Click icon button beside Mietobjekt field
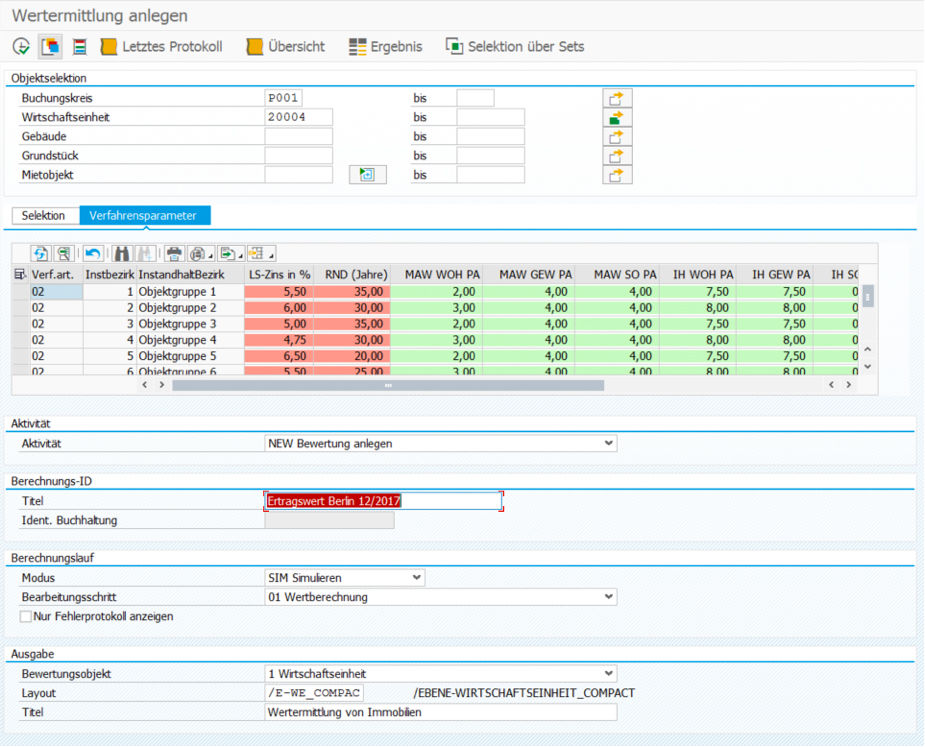Viewport: 925px width, 747px height. [367, 175]
